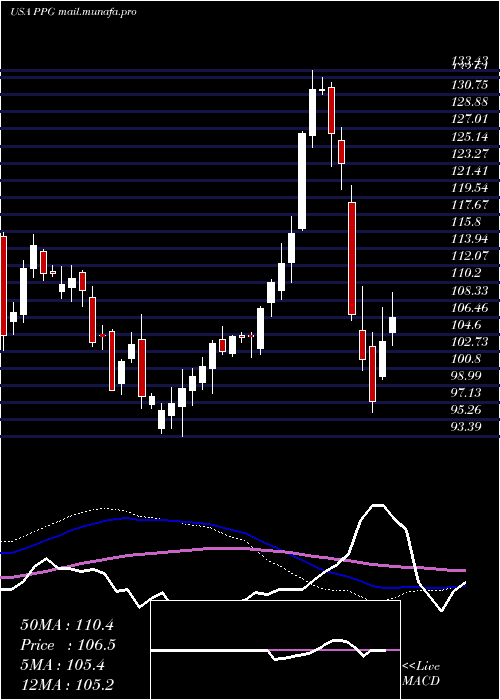Screen dimensions: 500x700
Task: Click the 50MA : 110.4 readout
Action: pos(67,625)
